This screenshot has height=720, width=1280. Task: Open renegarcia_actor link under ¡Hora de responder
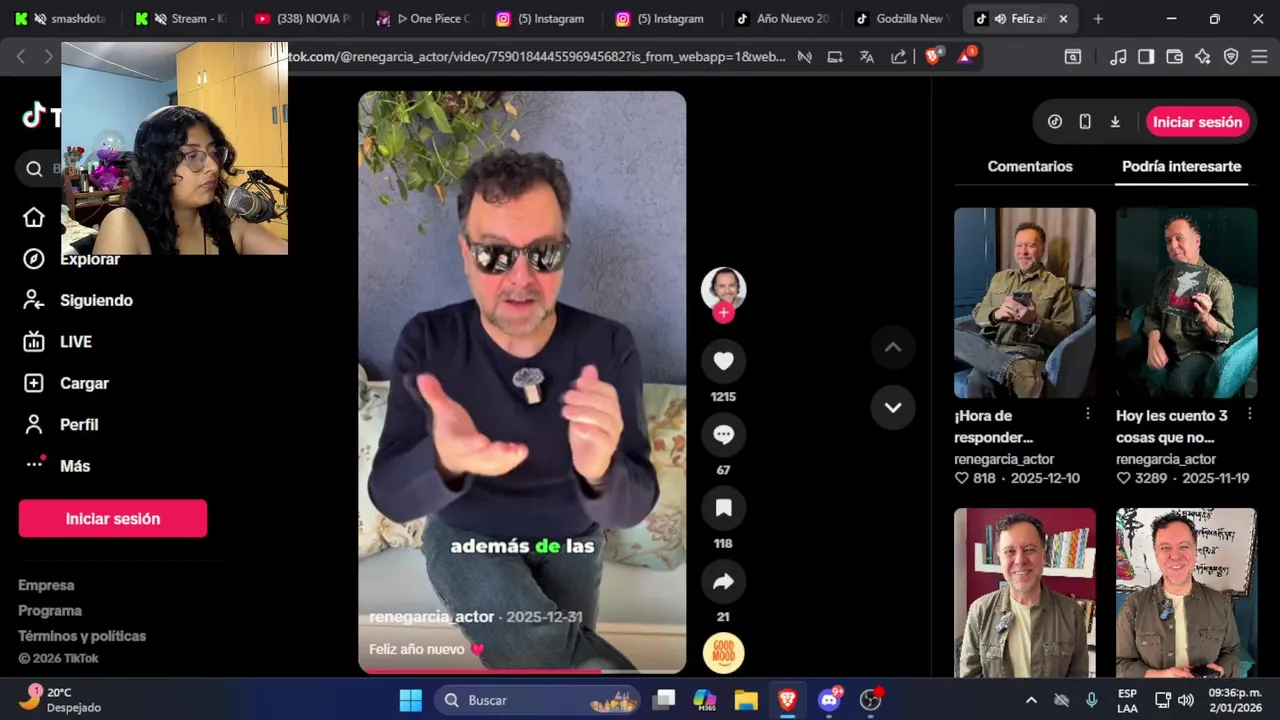click(x=1004, y=460)
